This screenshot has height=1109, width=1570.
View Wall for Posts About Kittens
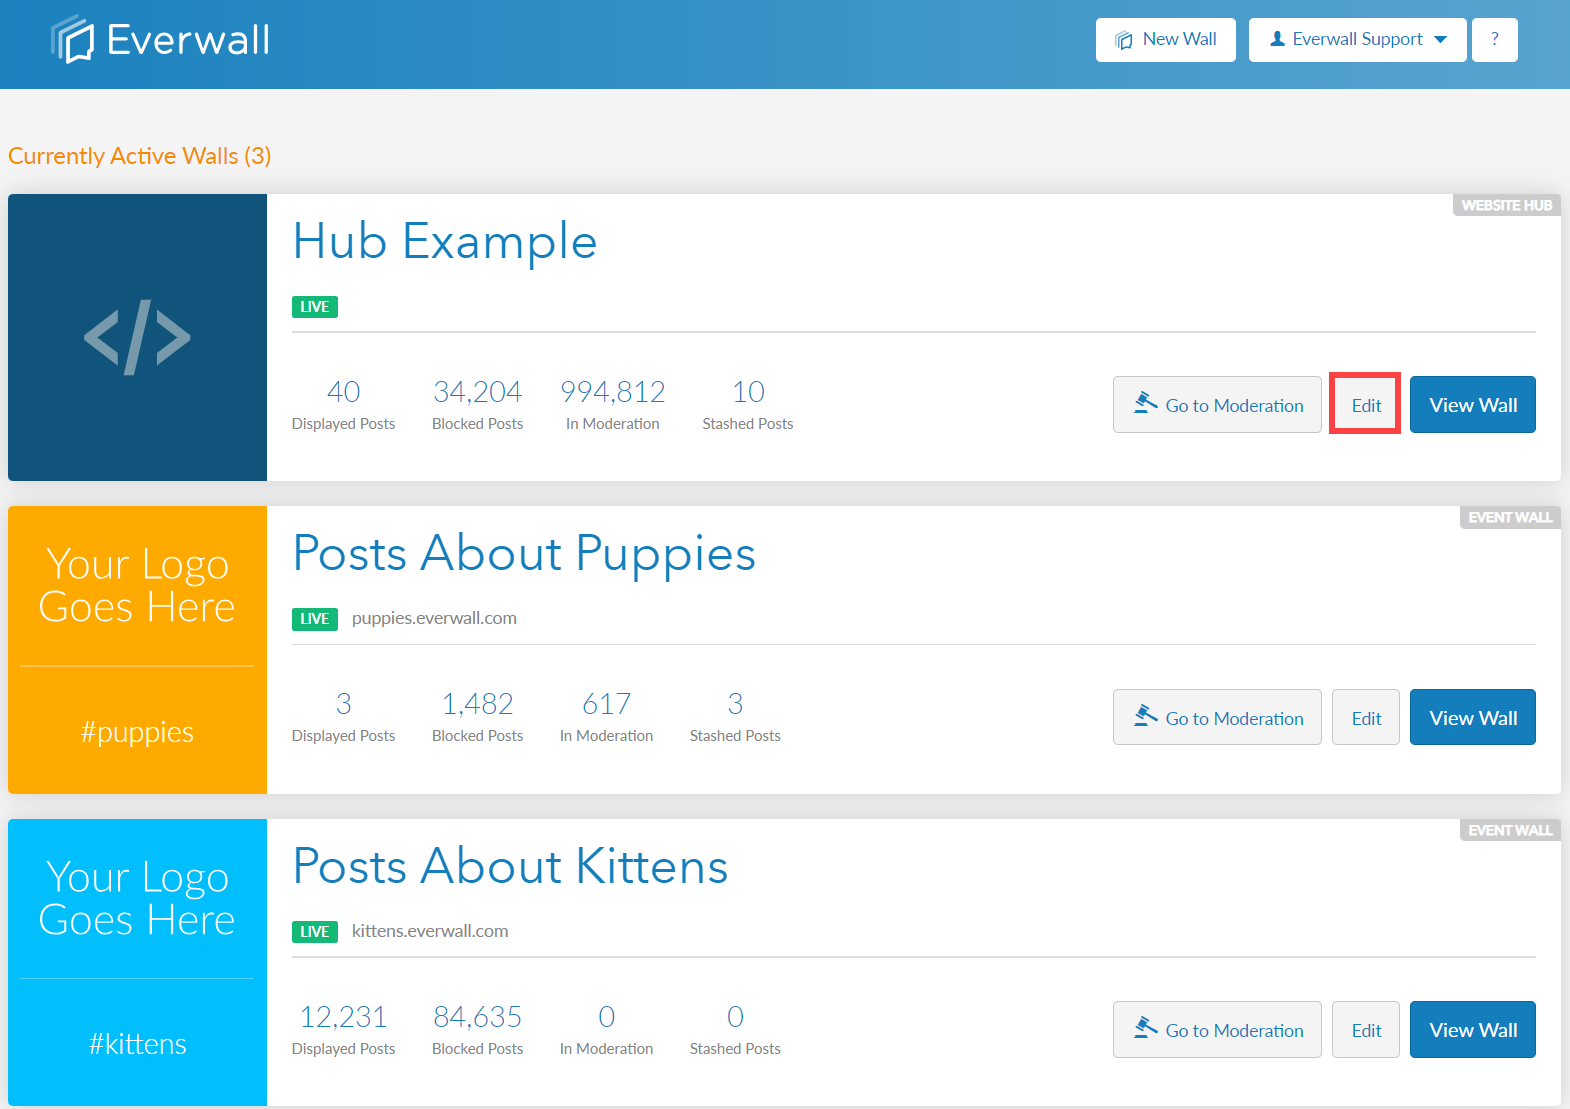tap(1473, 1029)
